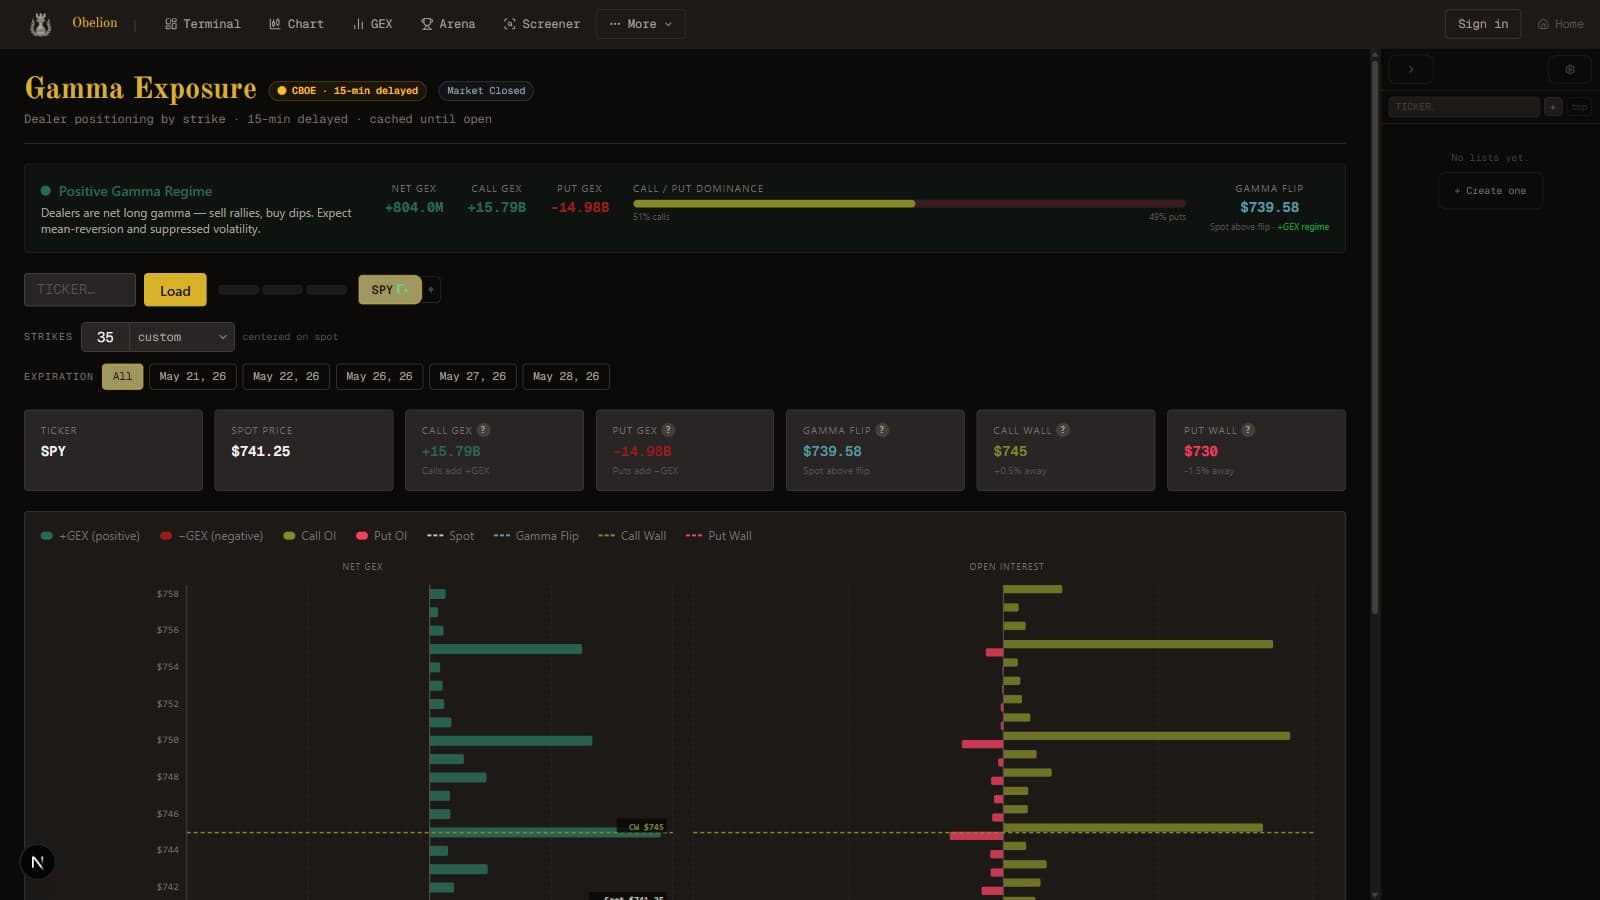Image resolution: width=1600 pixels, height=900 pixels.
Task: Open the watchlist settings gear icon
Action: coord(1569,69)
